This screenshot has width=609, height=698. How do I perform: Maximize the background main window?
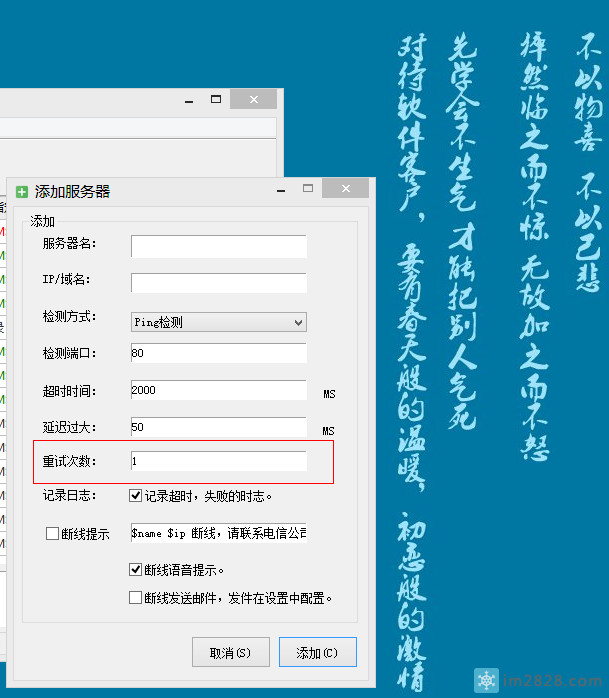click(215, 99)
